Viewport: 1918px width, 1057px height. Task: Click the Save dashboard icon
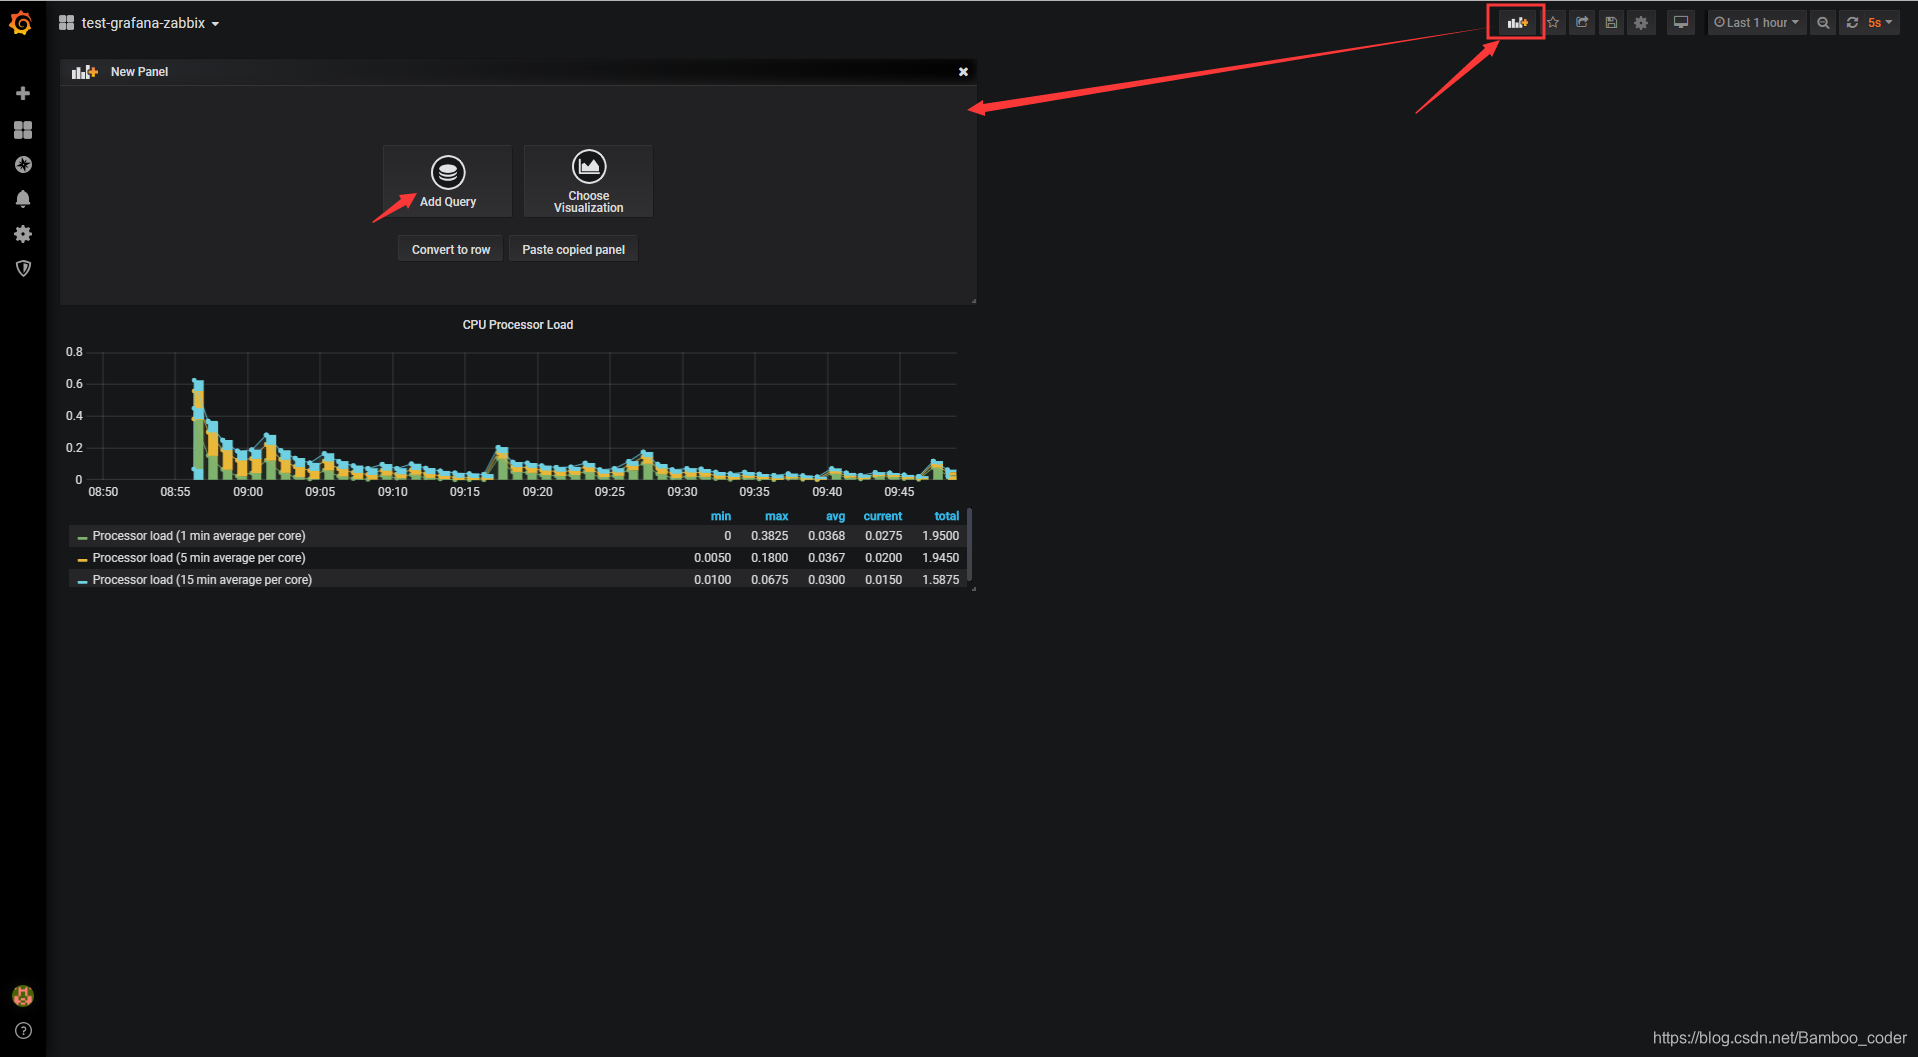point(1611,22)
